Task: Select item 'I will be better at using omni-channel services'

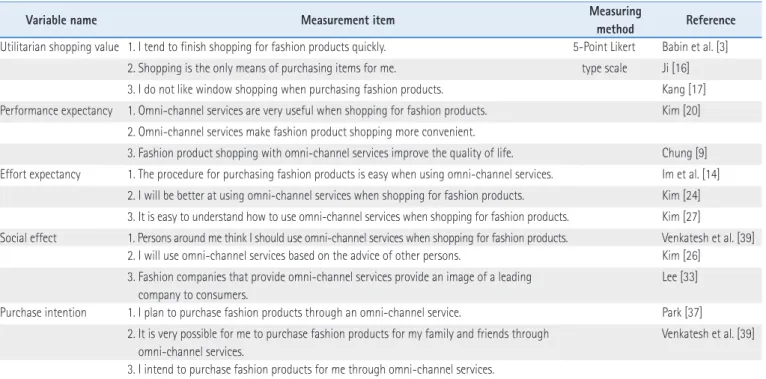Action: (326, 196)
